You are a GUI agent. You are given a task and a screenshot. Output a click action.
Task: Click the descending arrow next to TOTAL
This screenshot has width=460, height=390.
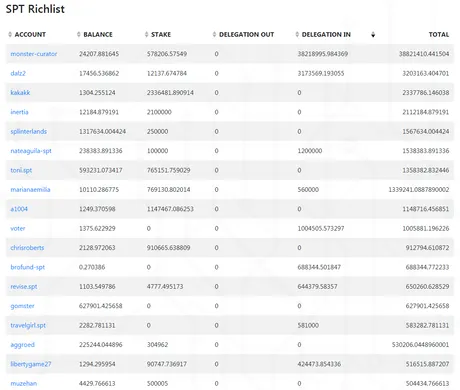pos(373,34)
